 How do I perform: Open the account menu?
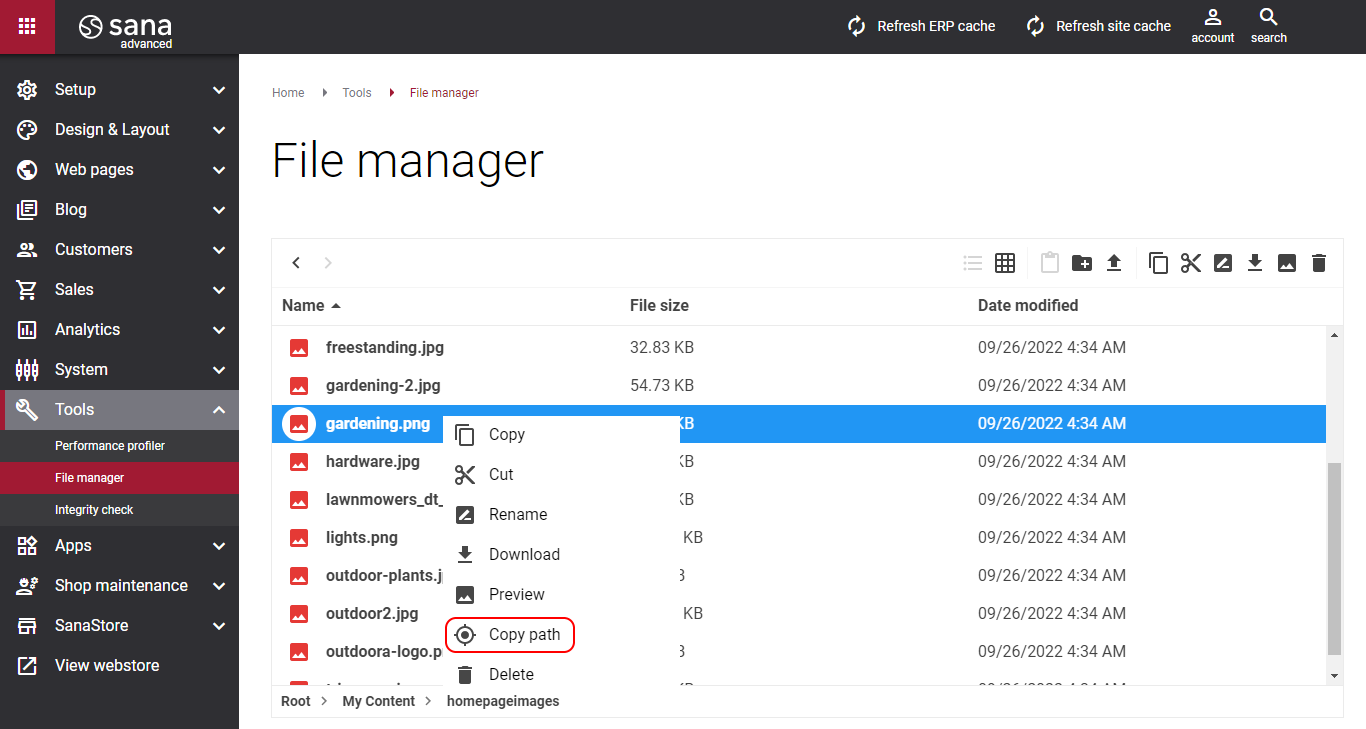tap(1213, 26)
